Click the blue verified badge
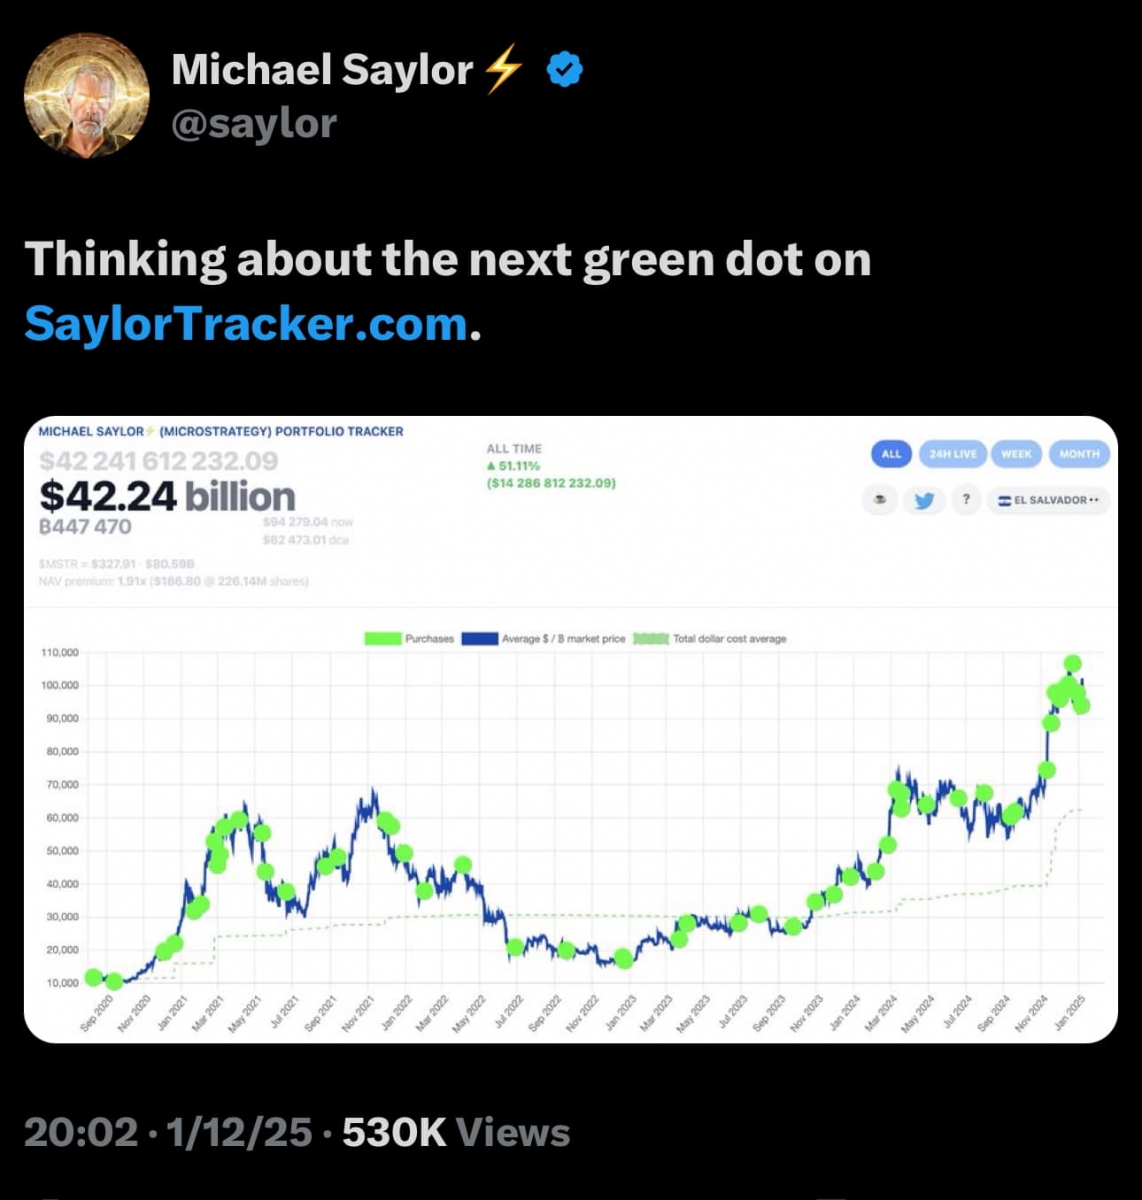This screenshot has width=1142, height=1200. tap(565, 70)
